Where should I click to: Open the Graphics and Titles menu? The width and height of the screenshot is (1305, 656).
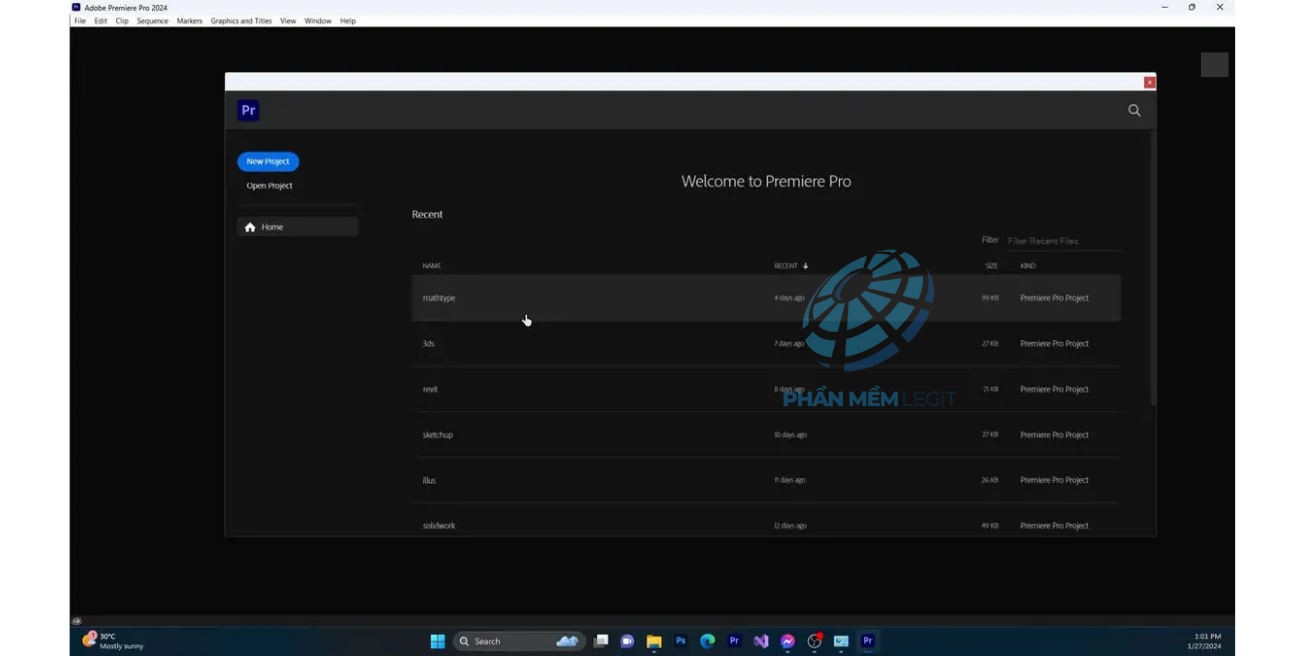[x=241, y=21]
